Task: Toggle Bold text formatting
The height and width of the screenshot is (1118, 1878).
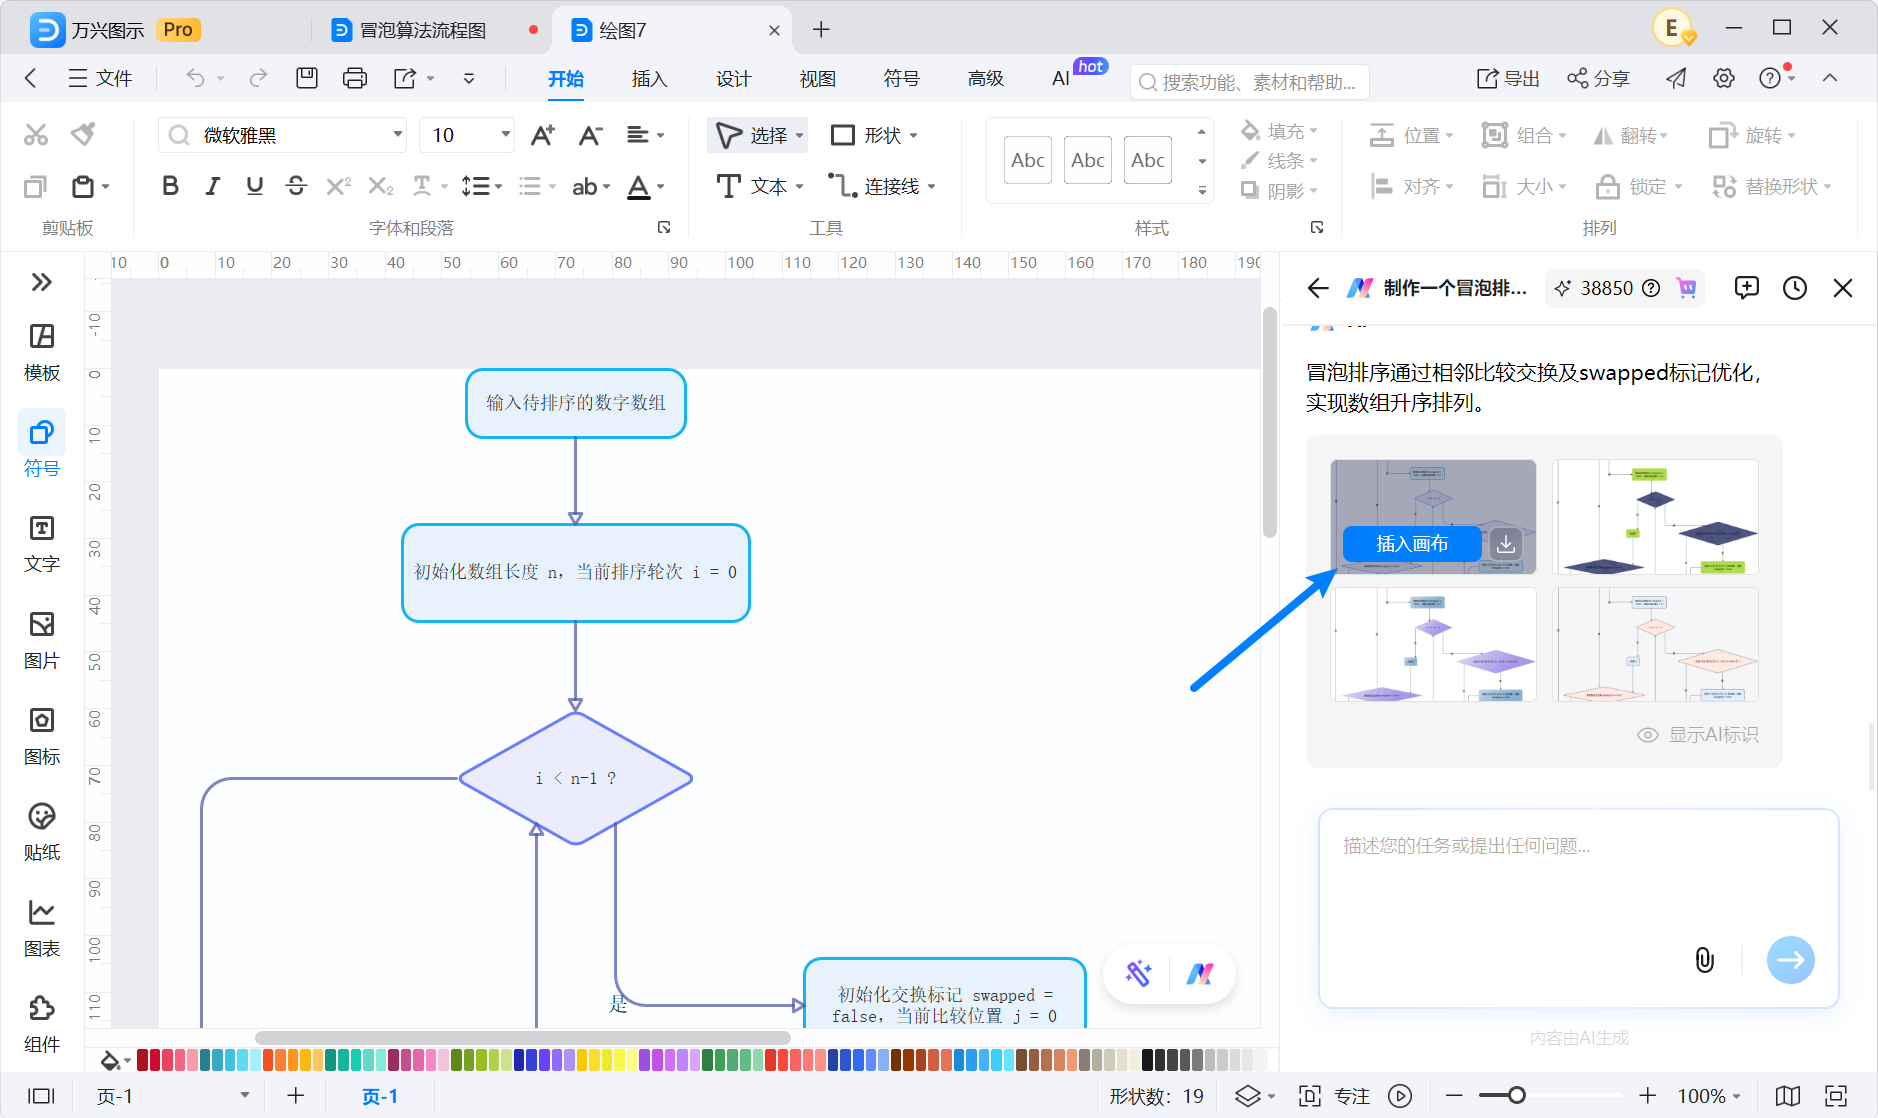Action: (170, 186)
